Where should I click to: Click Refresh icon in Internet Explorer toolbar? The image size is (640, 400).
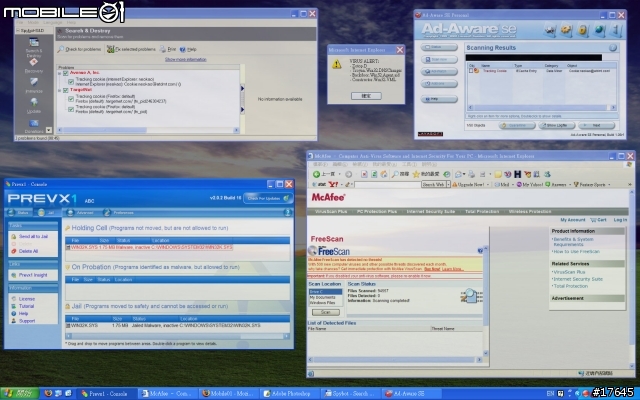374,174
